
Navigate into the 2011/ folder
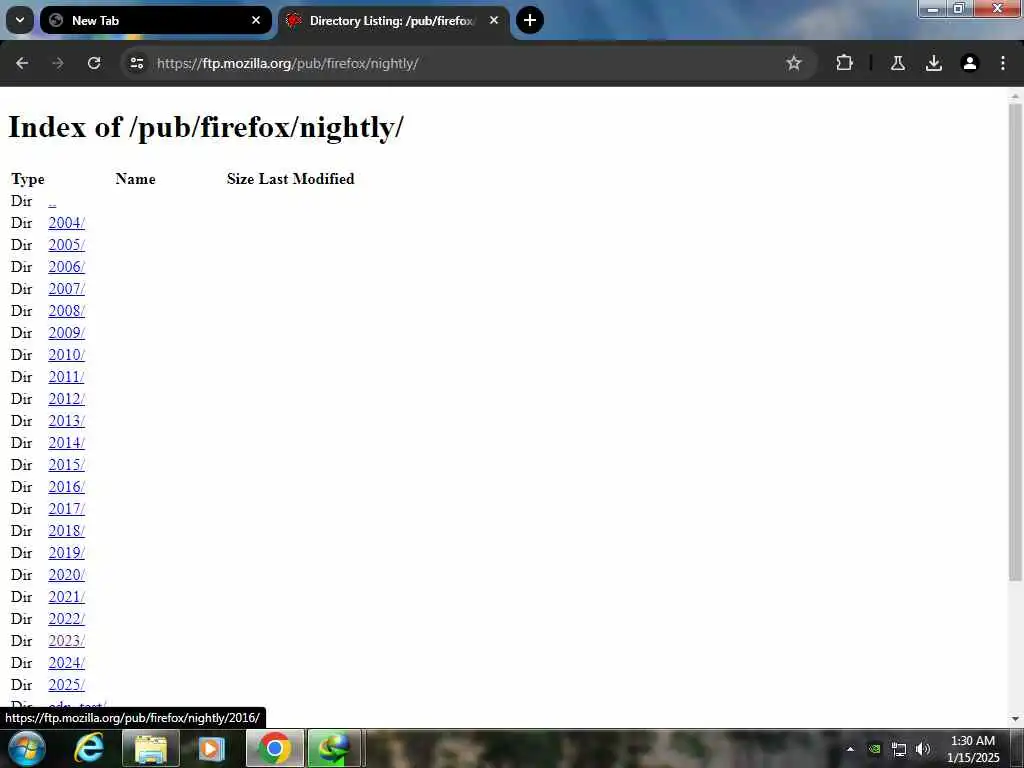(67, 377)
